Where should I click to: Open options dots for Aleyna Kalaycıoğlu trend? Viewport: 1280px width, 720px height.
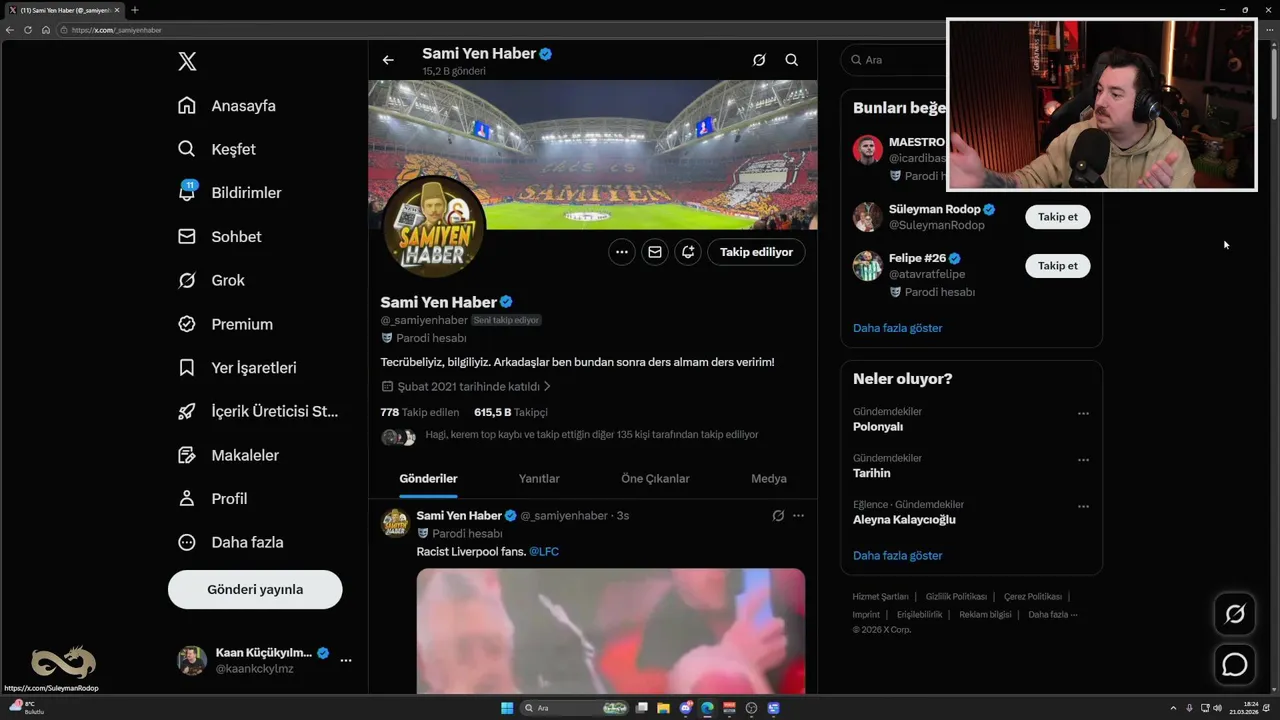(x=1083, y=507)
